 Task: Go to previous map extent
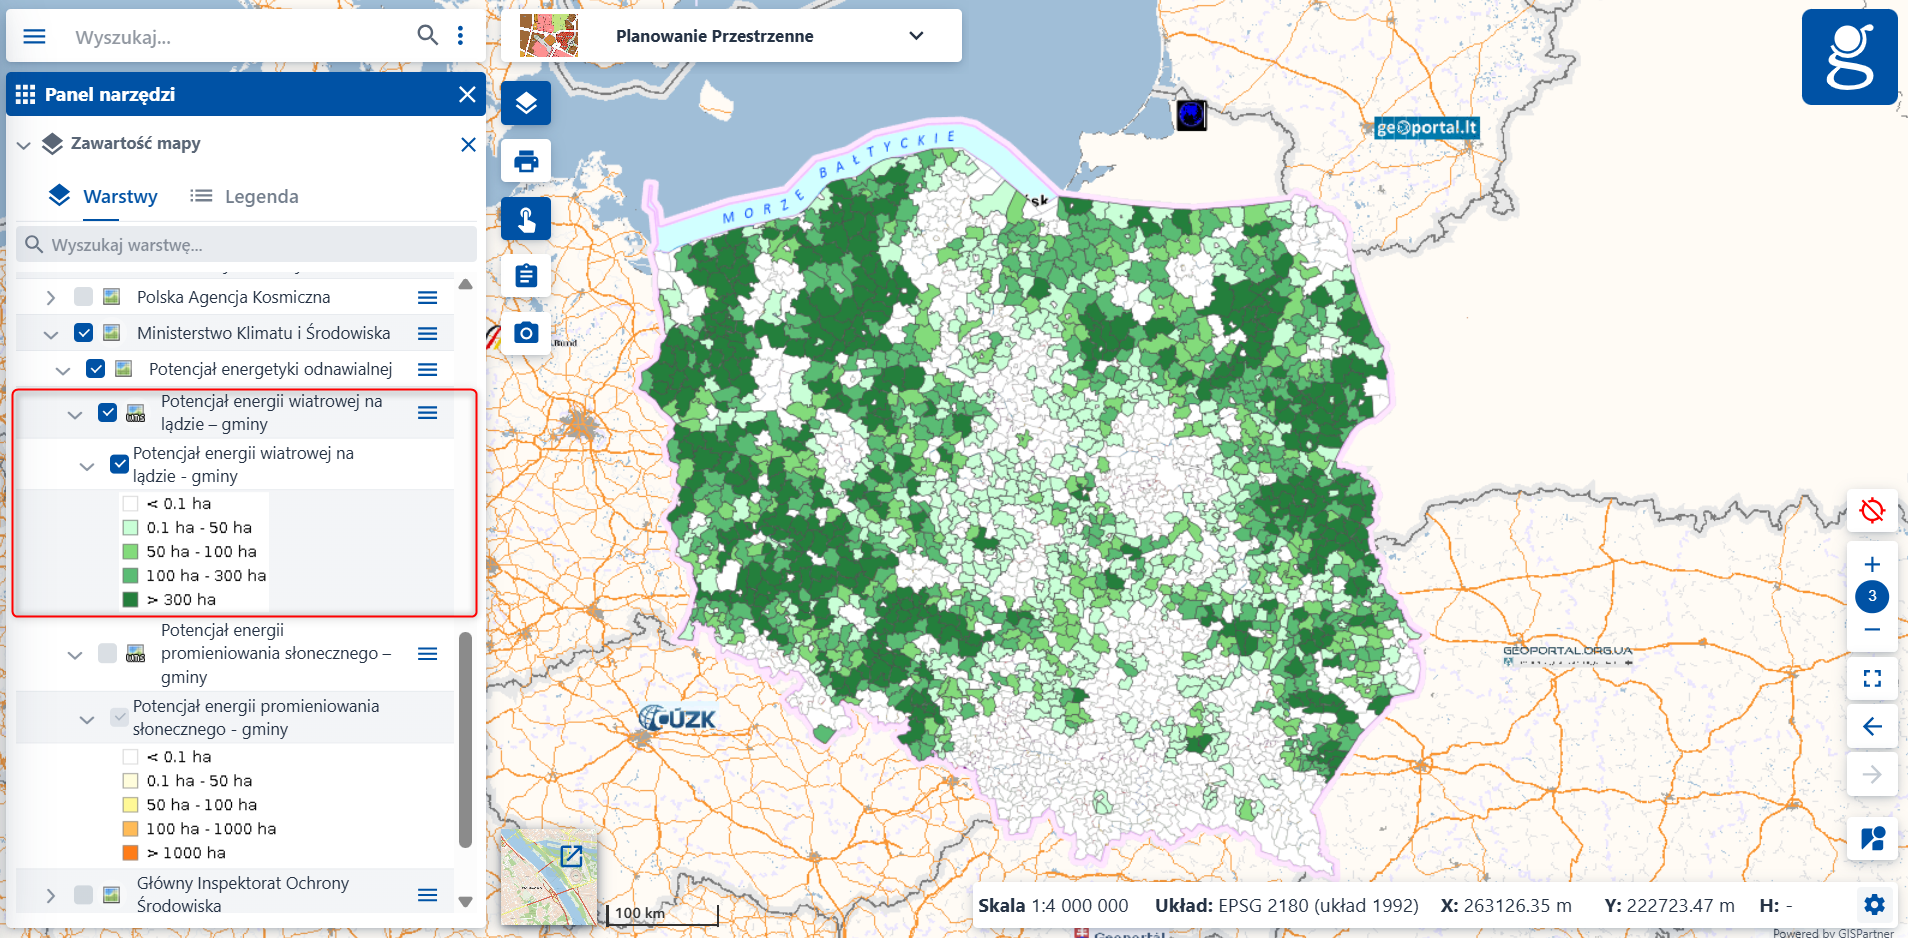tap(1872, 727)
